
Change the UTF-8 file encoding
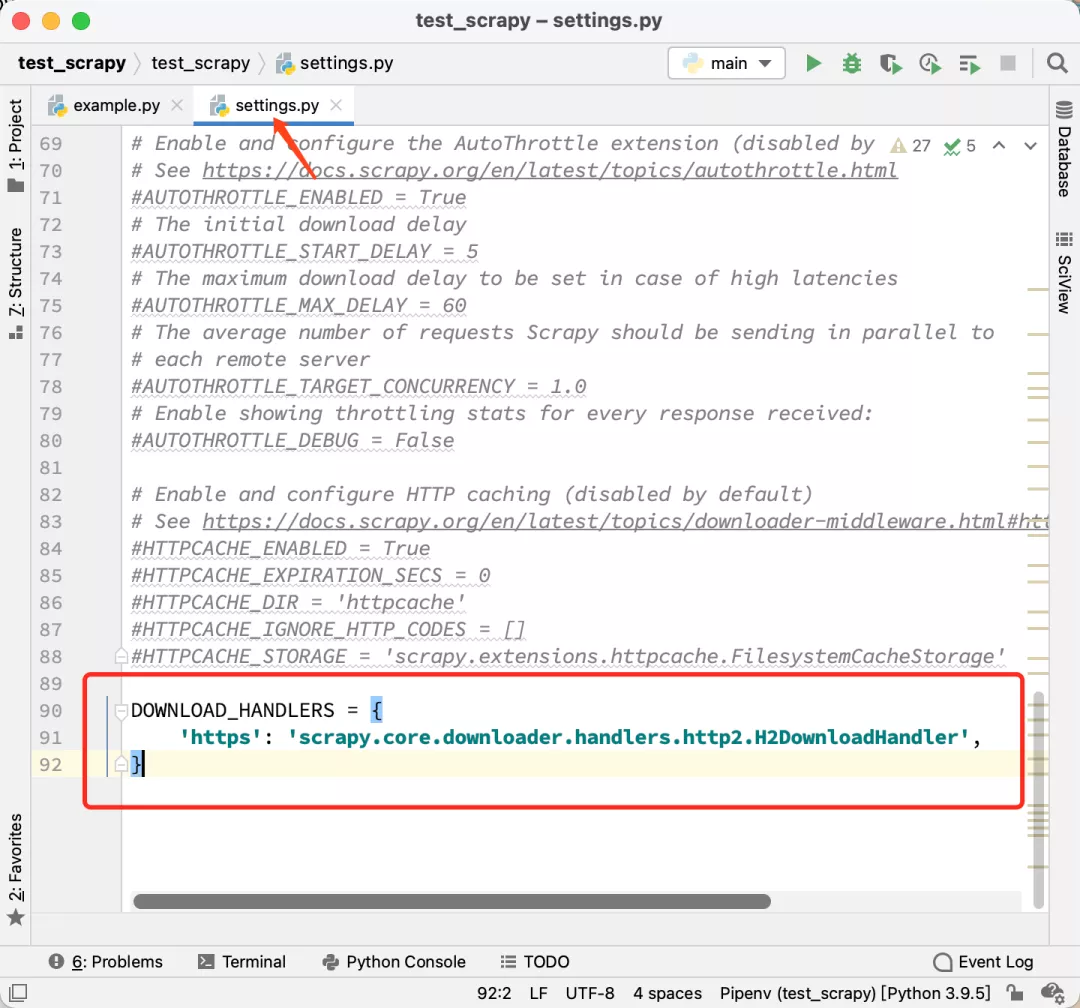click(590, 993)
